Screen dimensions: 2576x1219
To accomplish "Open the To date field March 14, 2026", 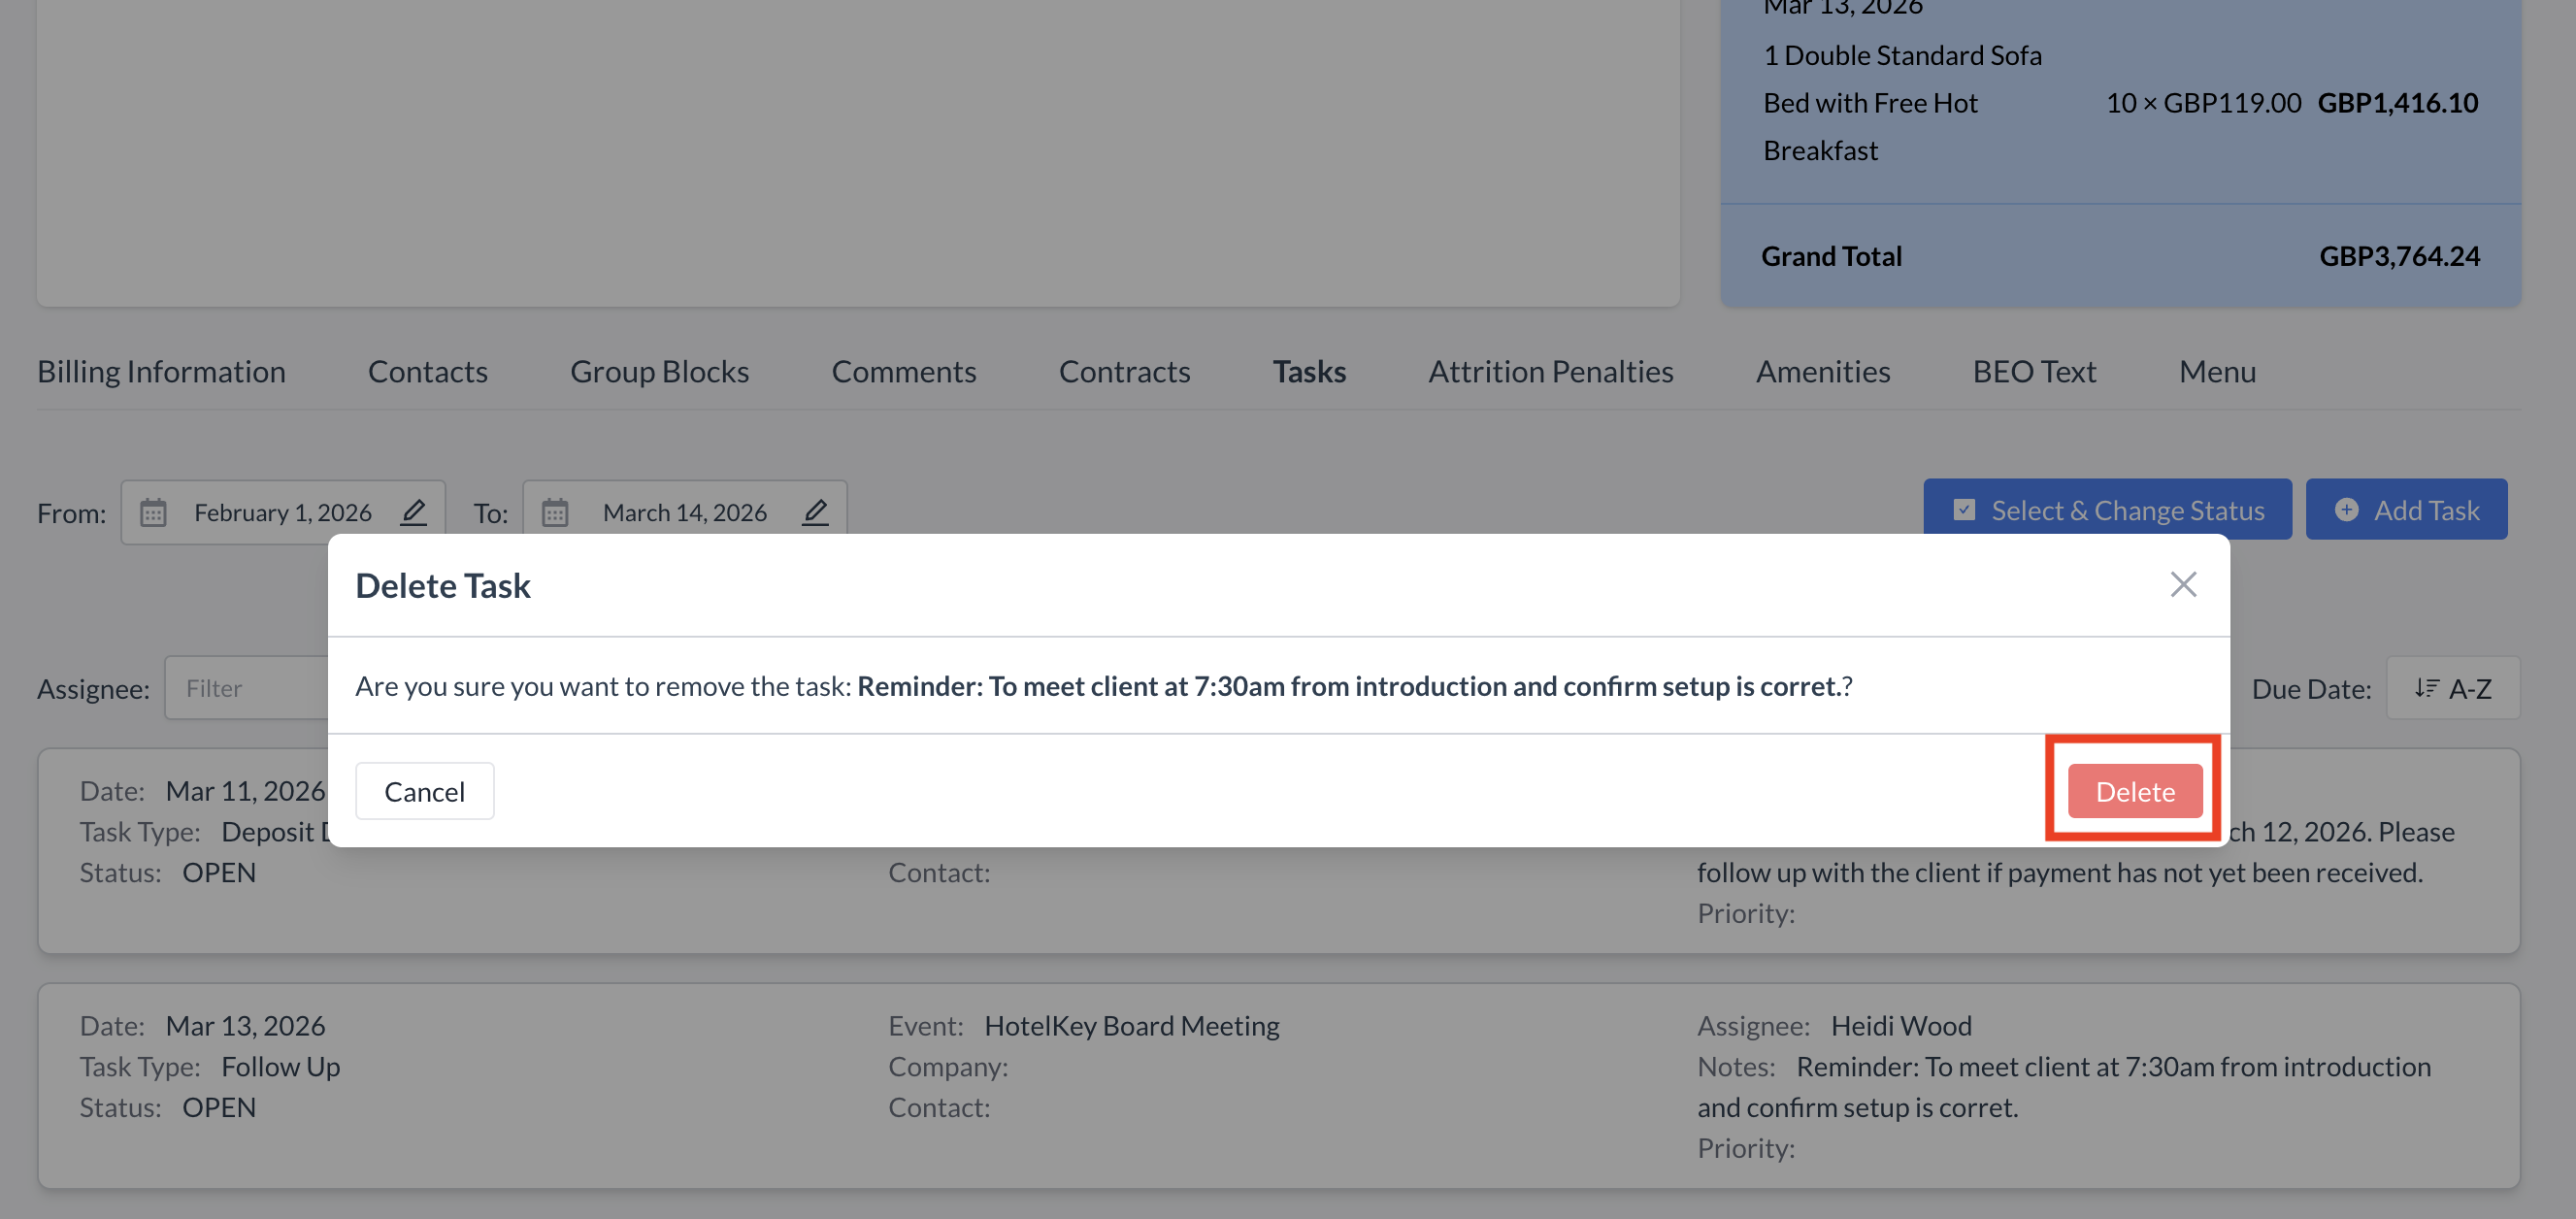I will (684, 513).
